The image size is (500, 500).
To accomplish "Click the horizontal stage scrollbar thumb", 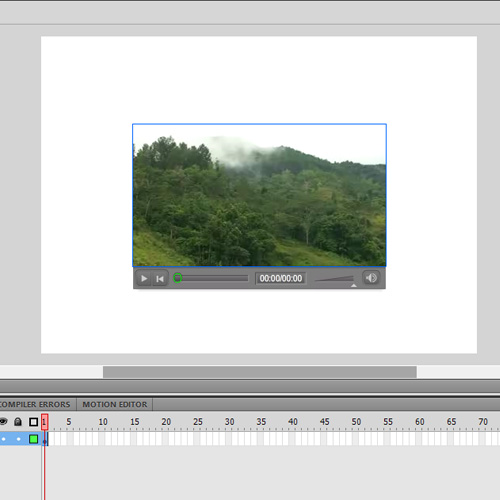I will (x=260, y=372).
